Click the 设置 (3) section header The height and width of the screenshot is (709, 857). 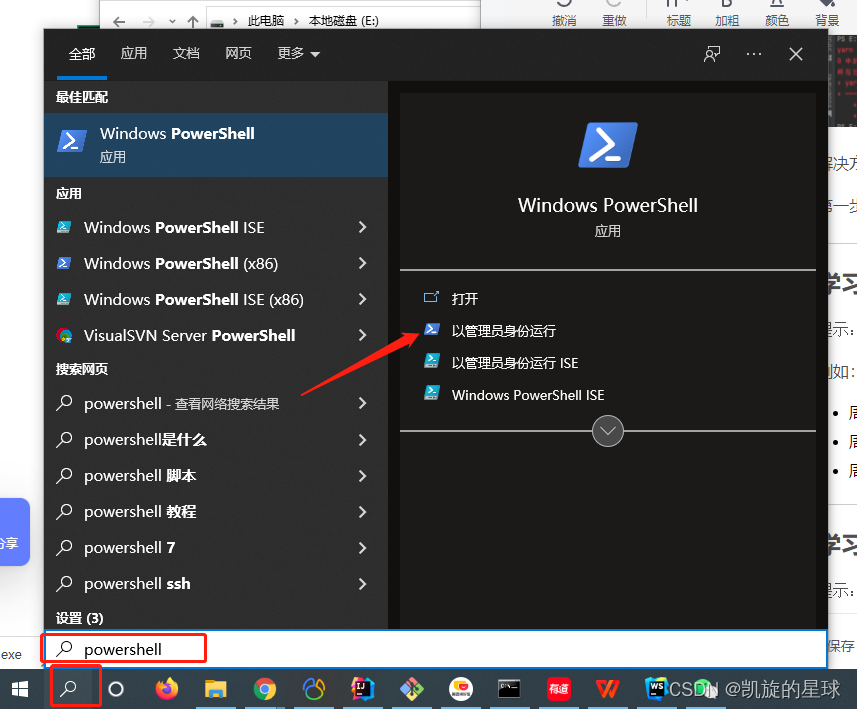tap(80, 618)
